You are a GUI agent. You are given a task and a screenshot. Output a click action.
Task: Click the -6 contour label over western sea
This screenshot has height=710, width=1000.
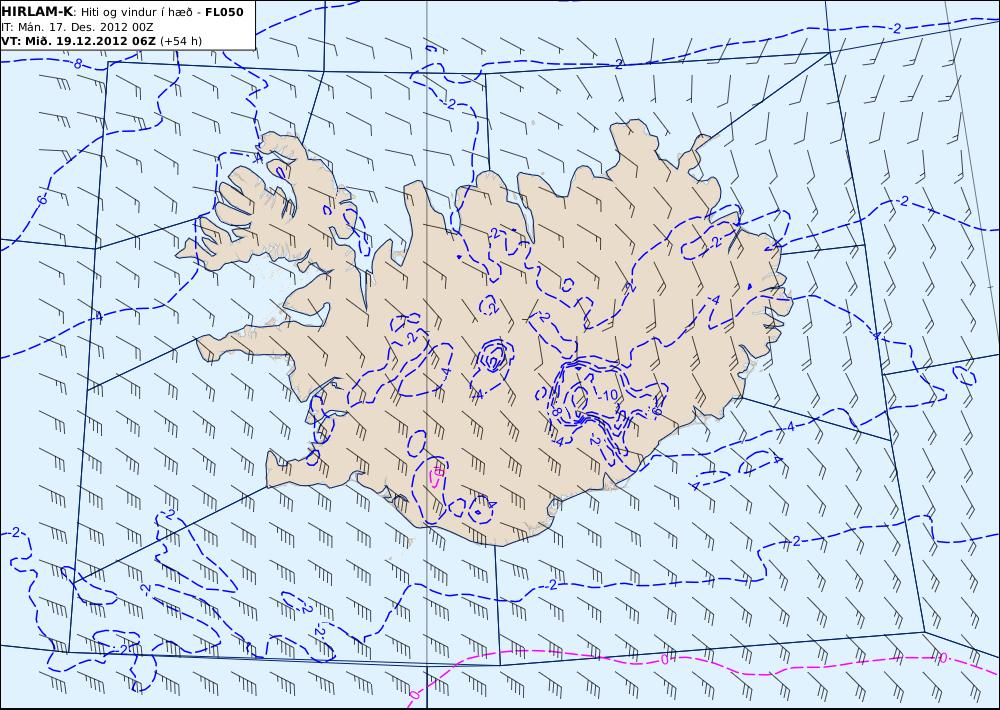pos(41,200)
